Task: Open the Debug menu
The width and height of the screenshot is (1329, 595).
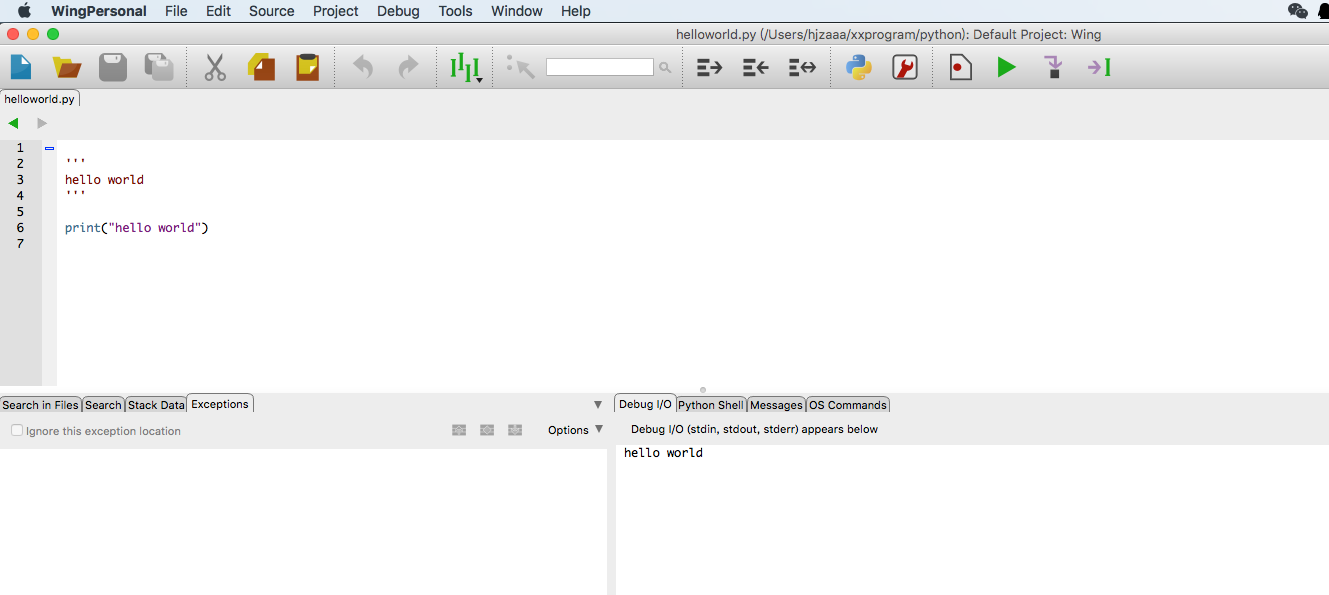Action: click(x=398, y=11)
